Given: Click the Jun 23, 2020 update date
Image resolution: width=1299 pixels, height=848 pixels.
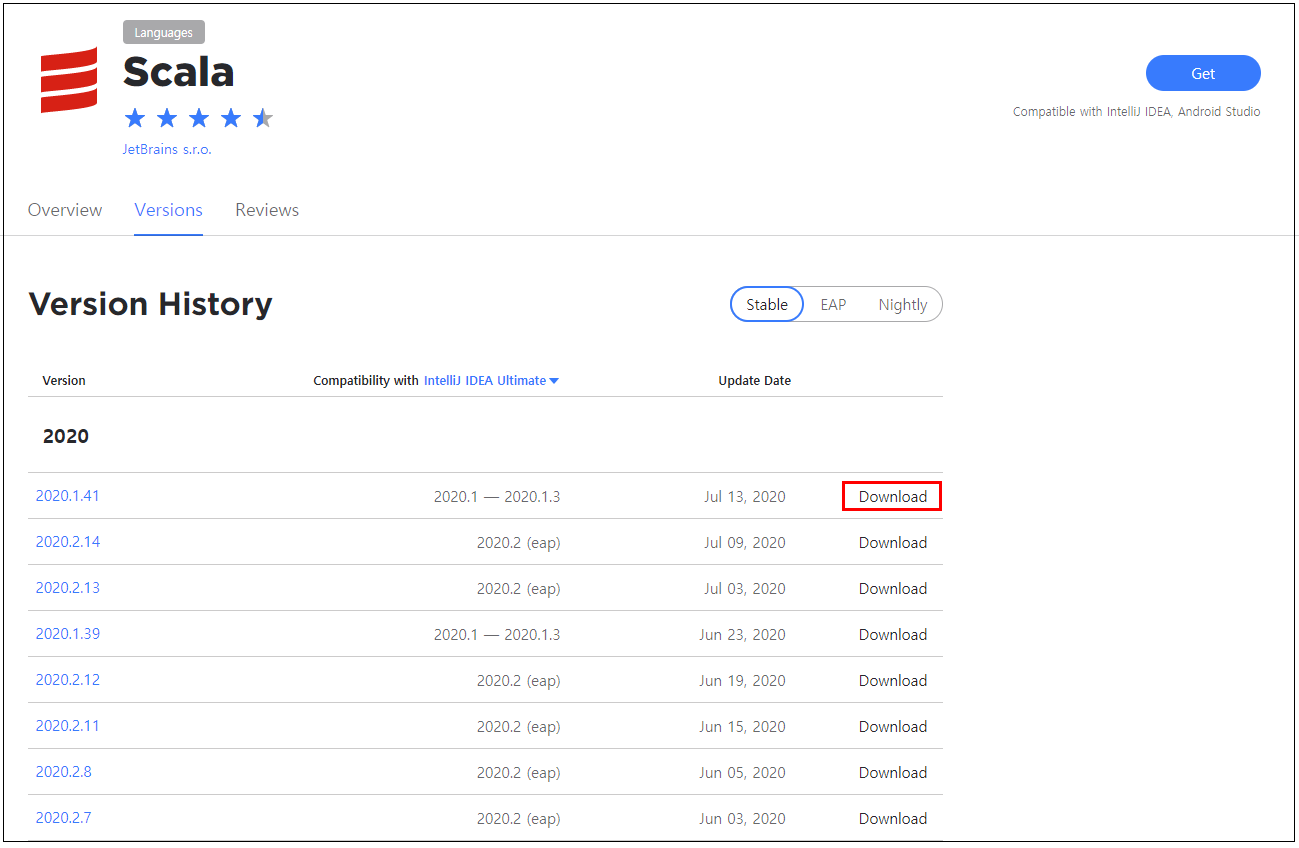Looking at the screenshot, I should (743, 635).
